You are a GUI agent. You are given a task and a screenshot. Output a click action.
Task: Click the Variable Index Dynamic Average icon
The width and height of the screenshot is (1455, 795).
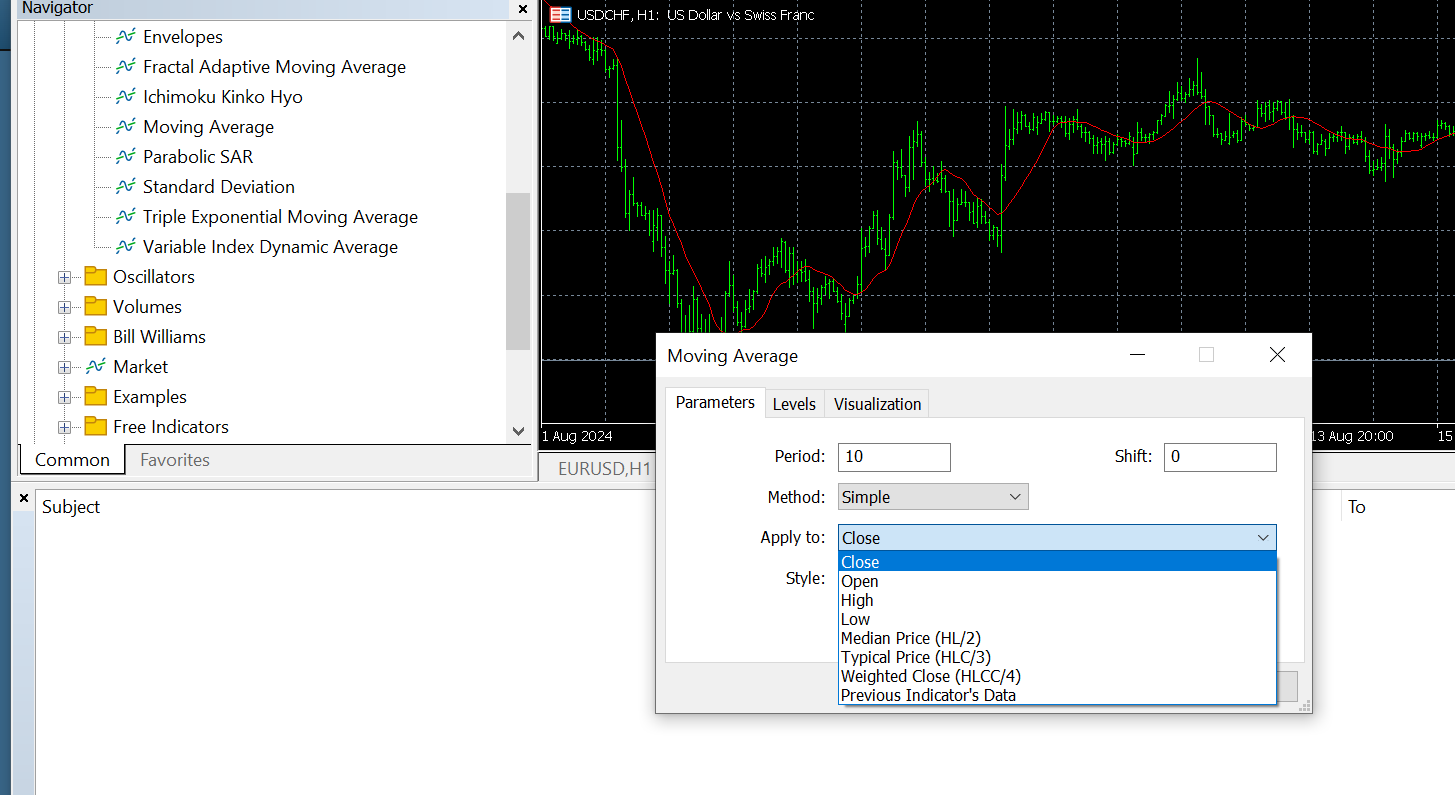point(126,247)
